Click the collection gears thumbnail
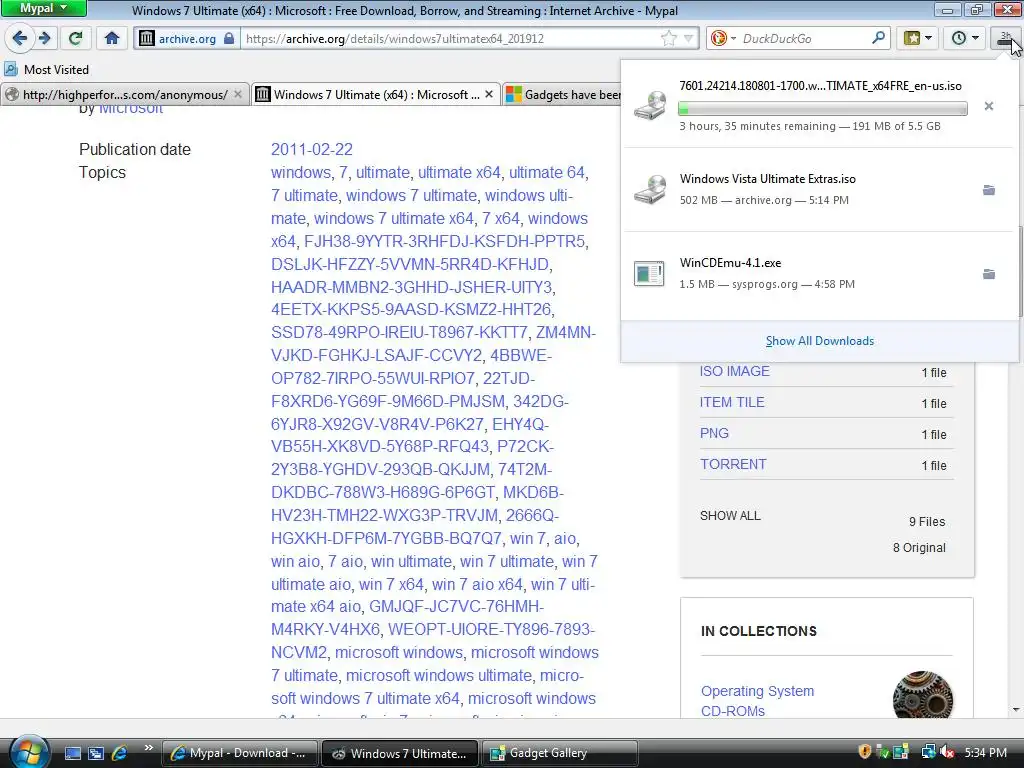Image resolution: width=1024 pixels, height=768 pixels. coord(923,695)
